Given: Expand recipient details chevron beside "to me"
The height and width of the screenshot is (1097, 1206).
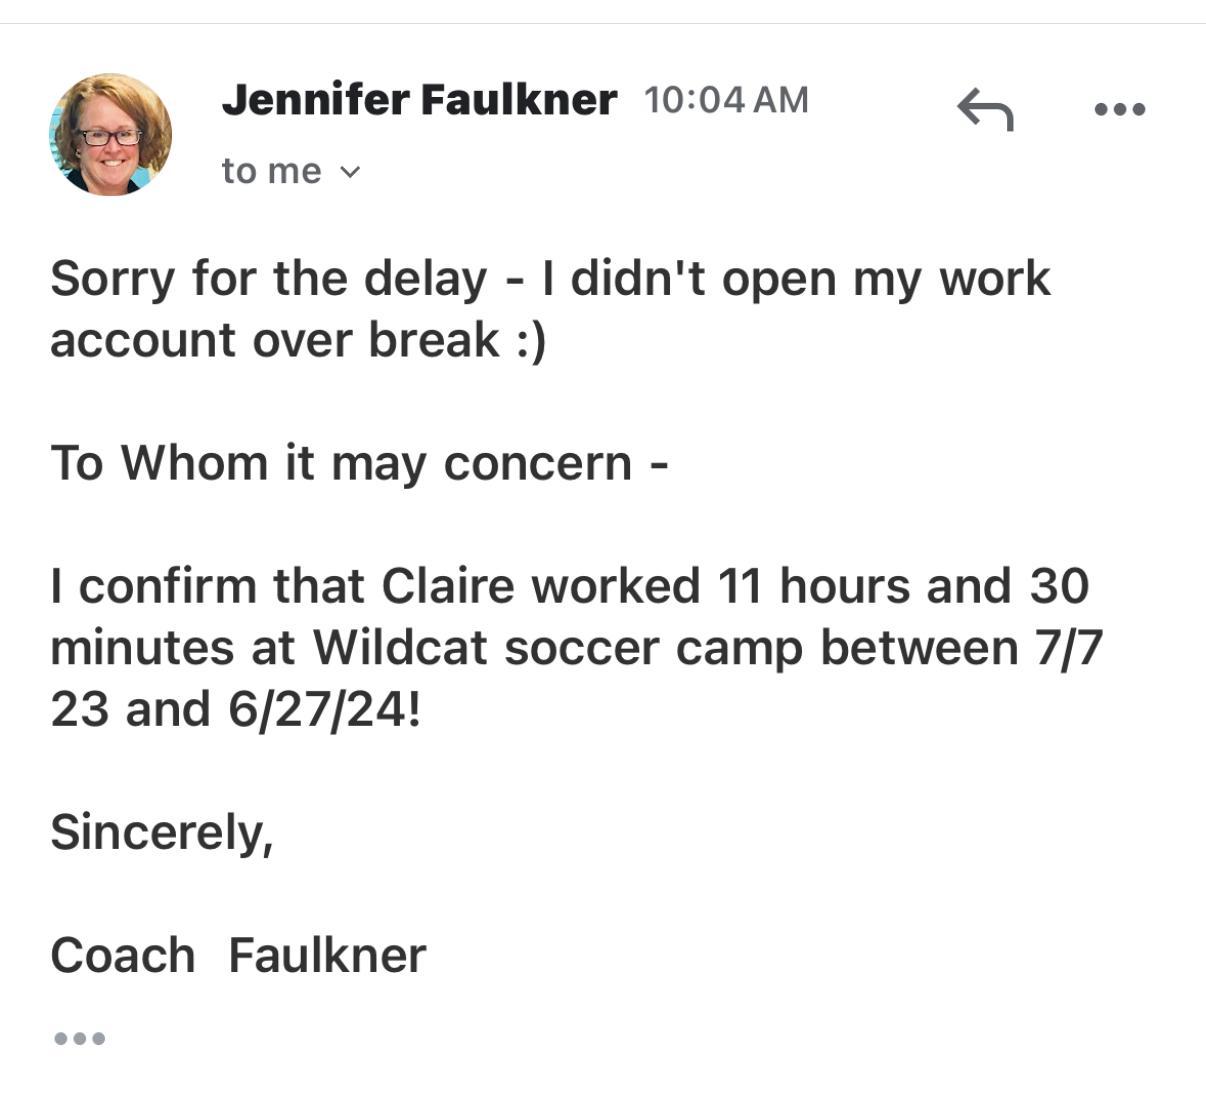Looking at the screenshot, I should click(349, 172).
